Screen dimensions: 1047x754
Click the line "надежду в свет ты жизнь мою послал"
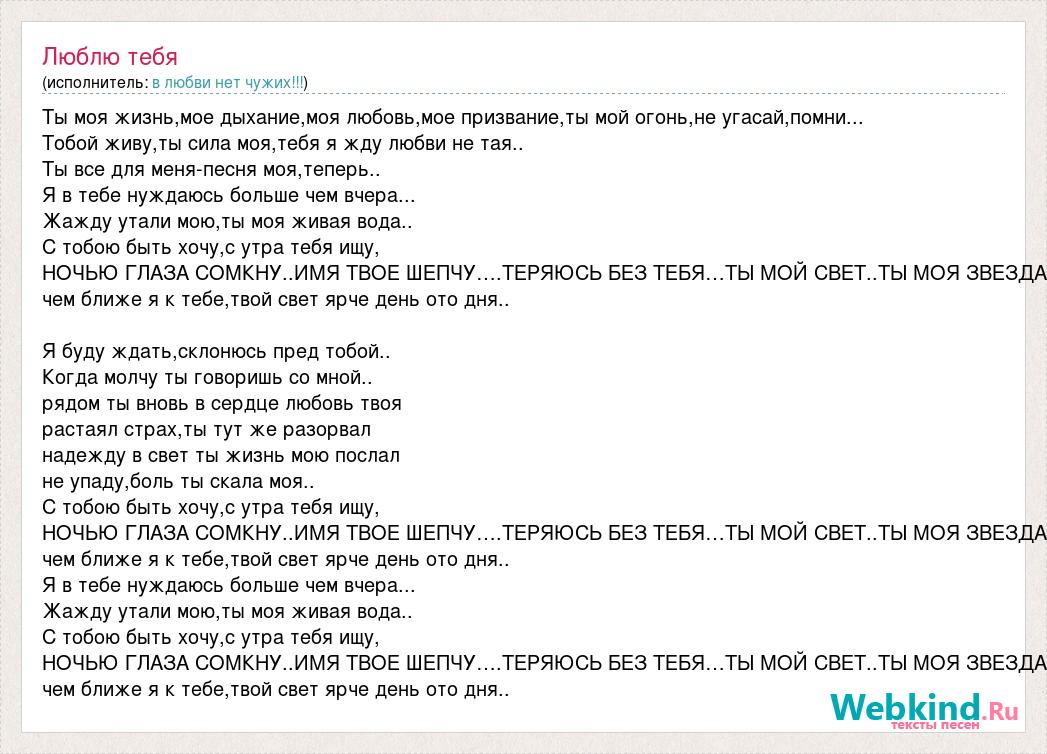pyautogui.click(x=221, y=455)
